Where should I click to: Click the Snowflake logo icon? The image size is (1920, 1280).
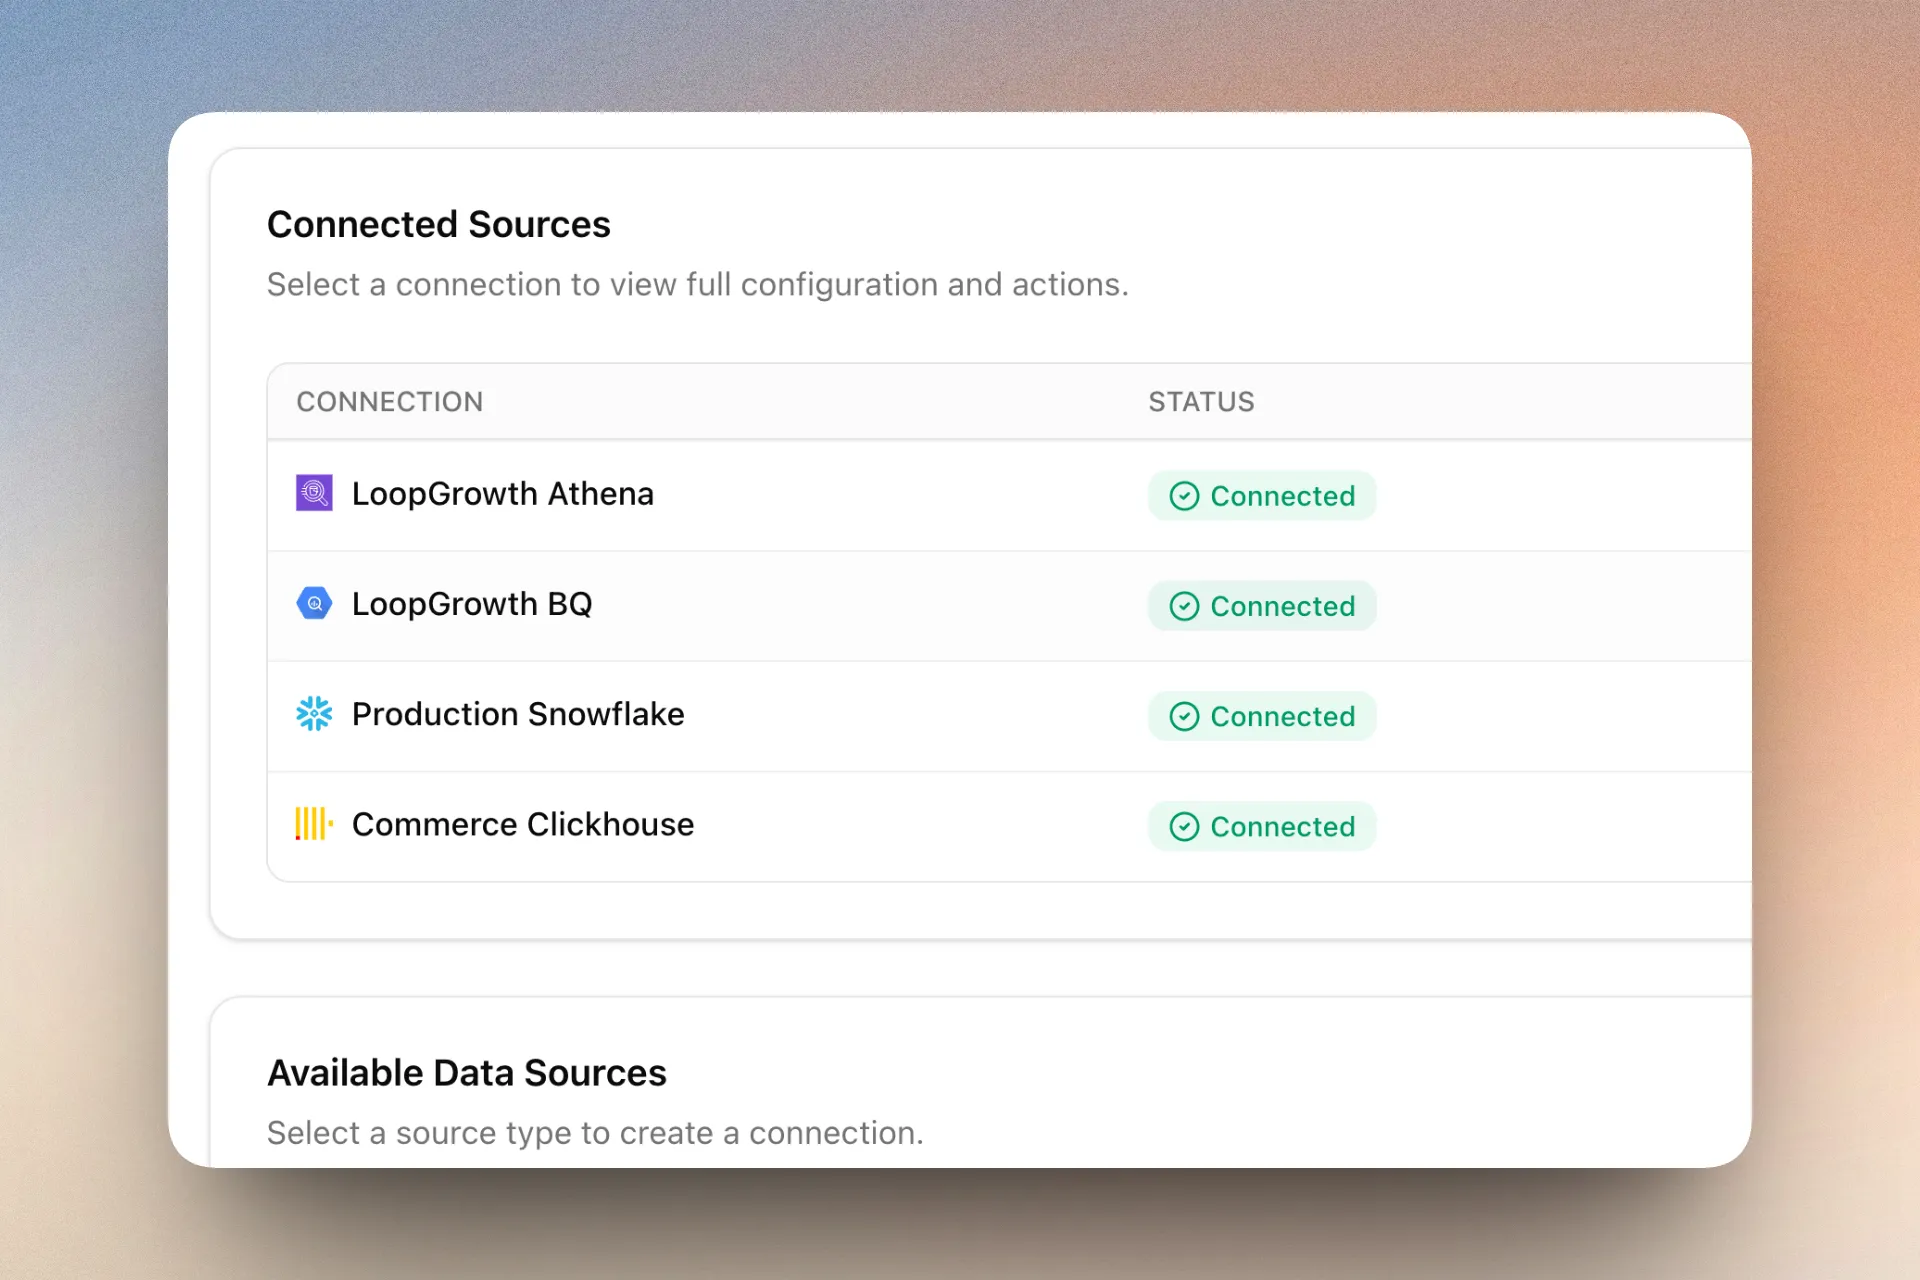pos(314,713)
